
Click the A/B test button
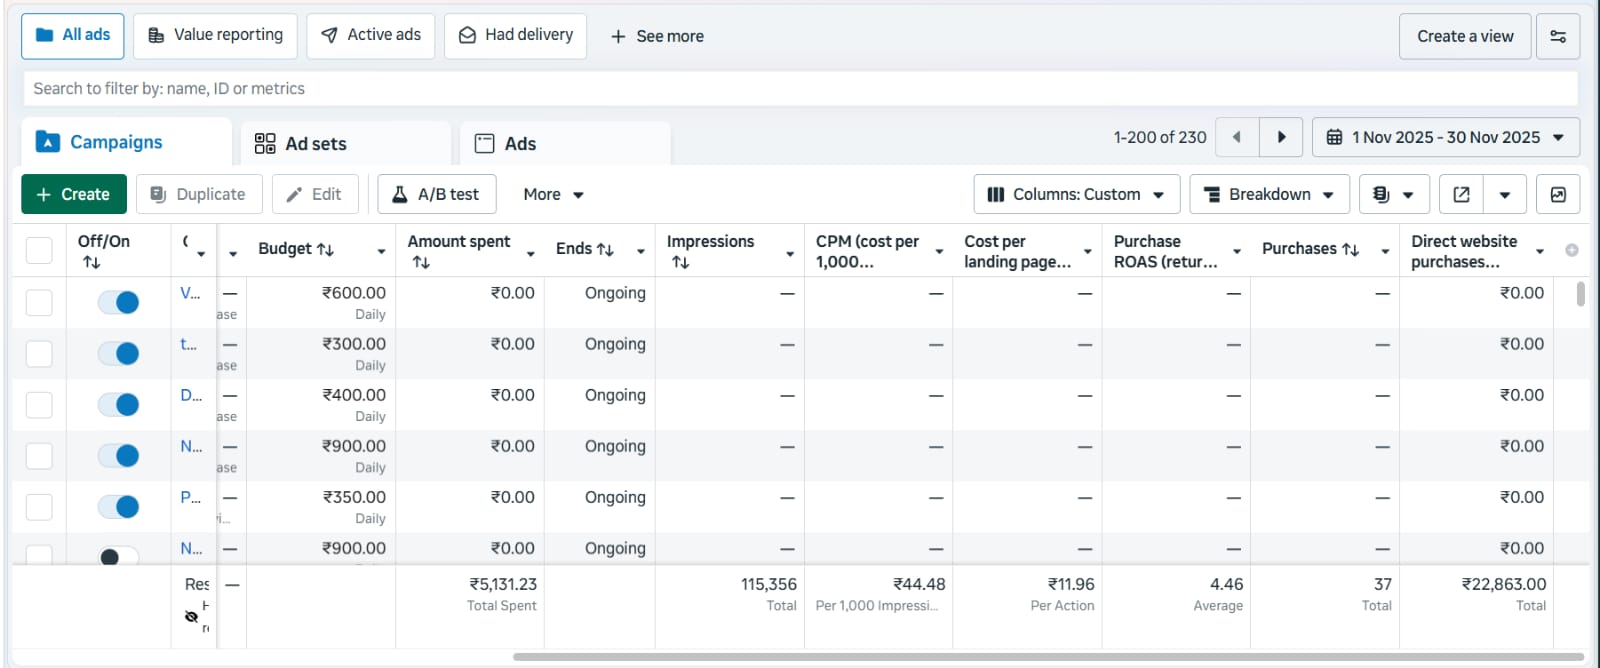[435, 194]
